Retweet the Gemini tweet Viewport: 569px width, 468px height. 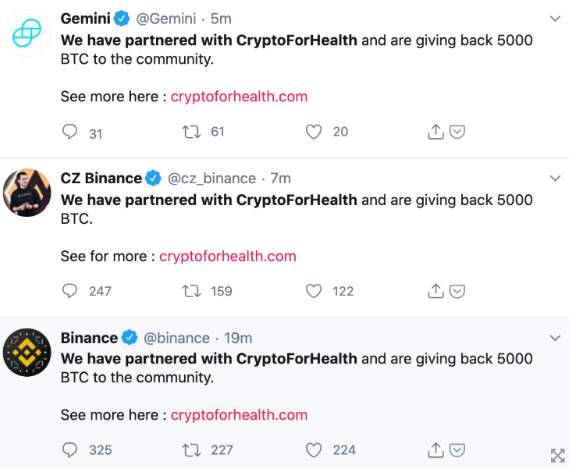pyautogui.click(x=191, y=132)
